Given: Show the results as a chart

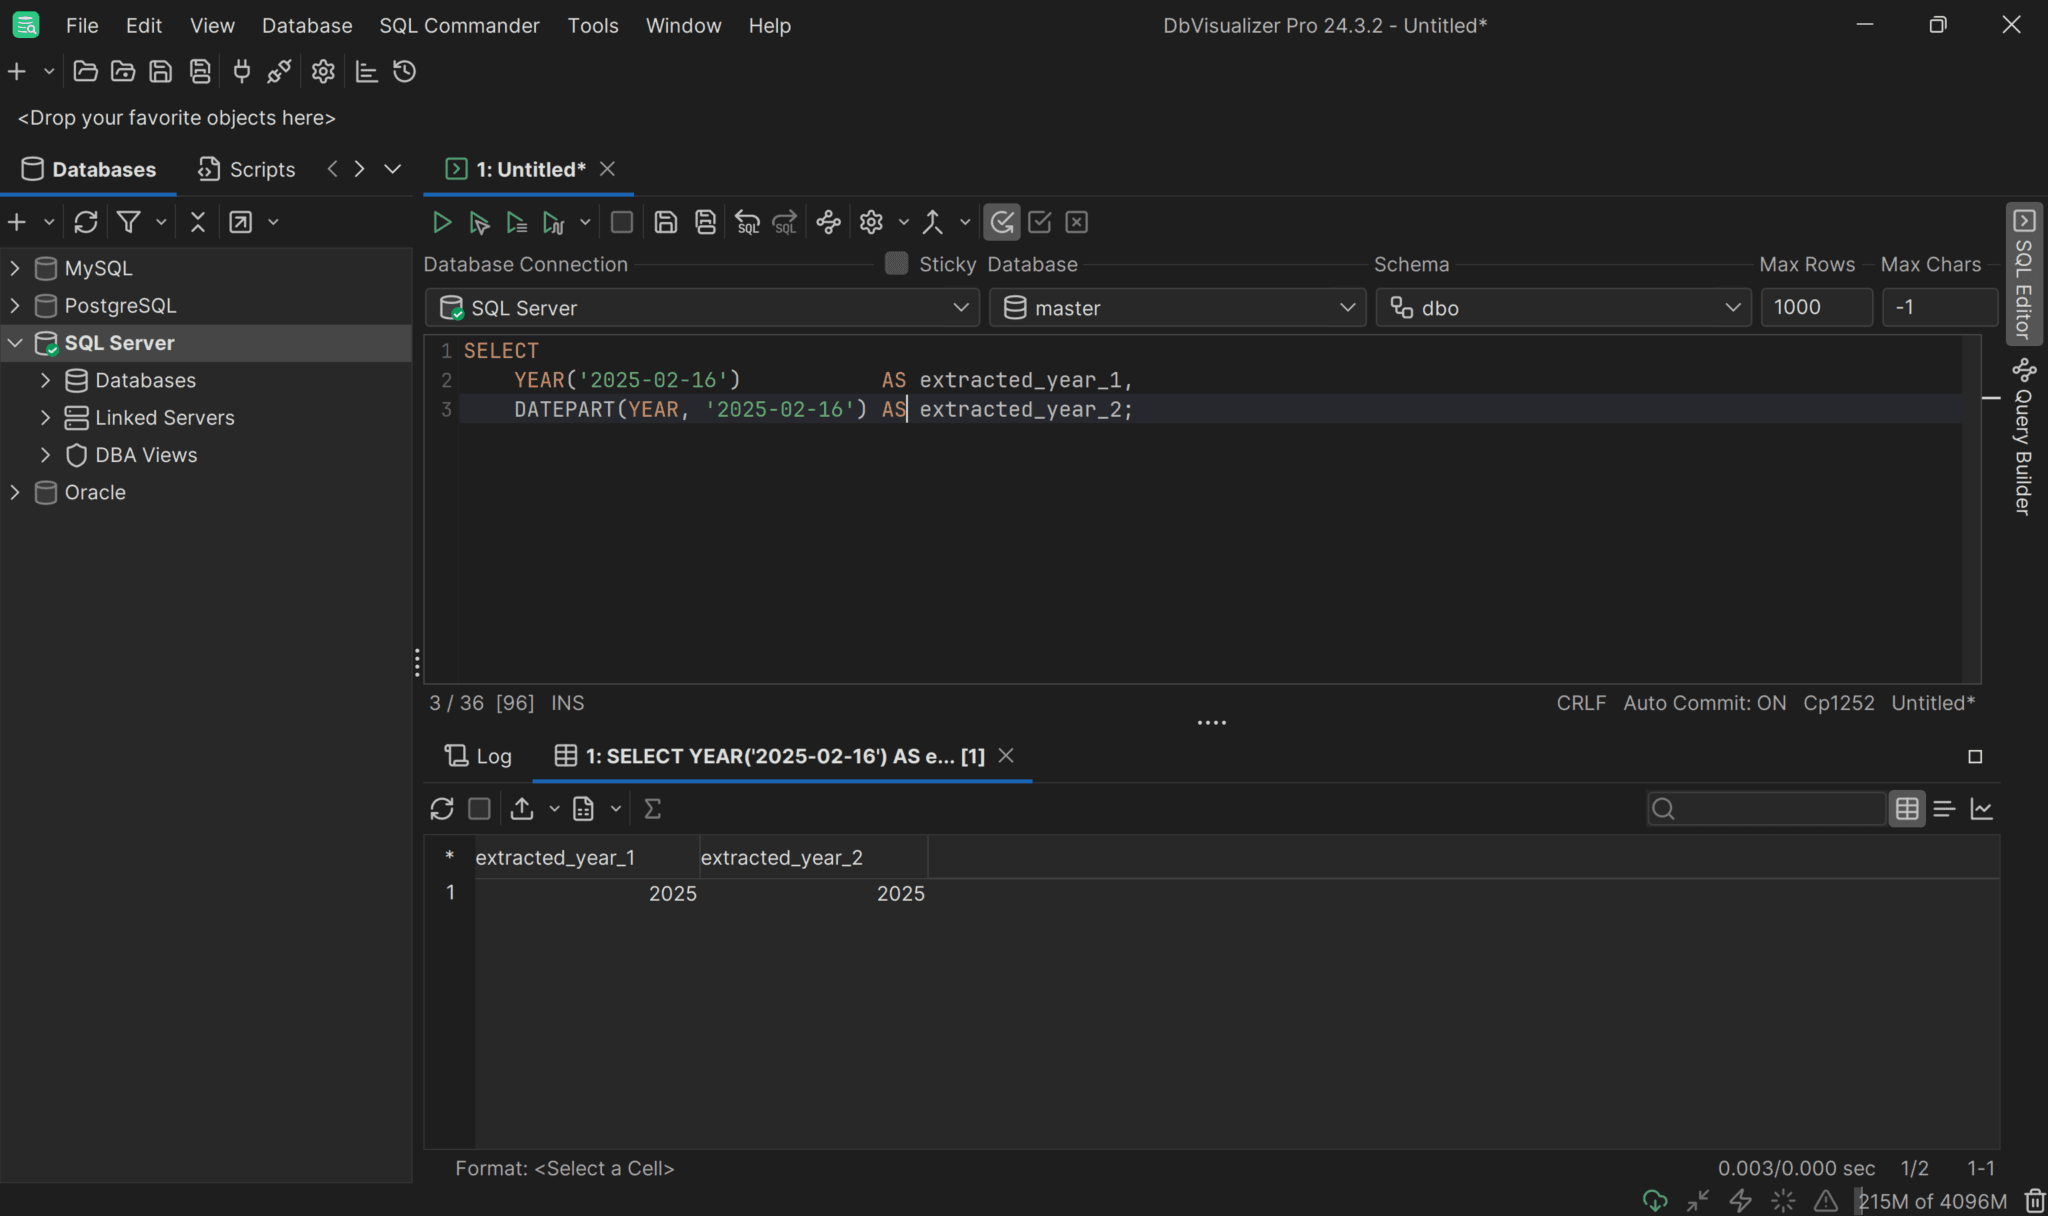Looking at the screenshot, I should pos(1982,808).
